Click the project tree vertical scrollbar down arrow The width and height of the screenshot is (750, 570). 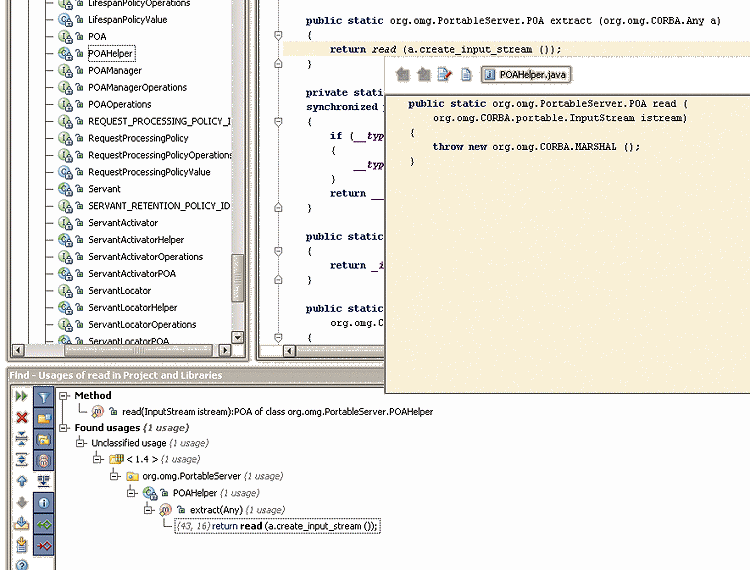tap(238, 338)
